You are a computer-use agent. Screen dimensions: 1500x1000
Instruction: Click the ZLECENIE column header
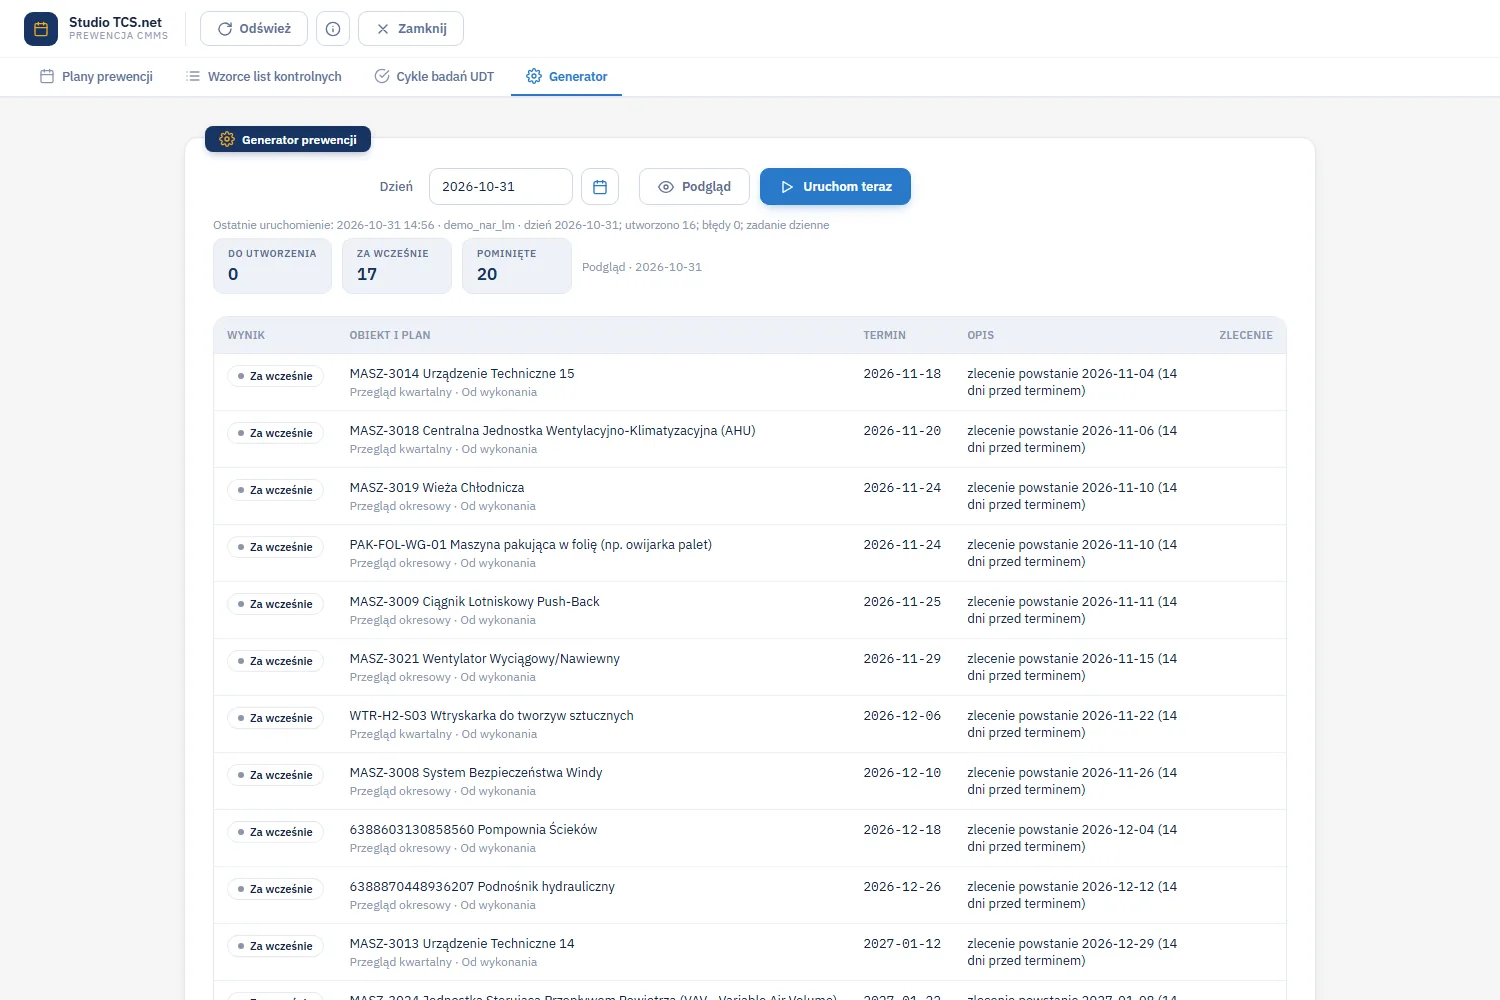(x=1246, y=335)
